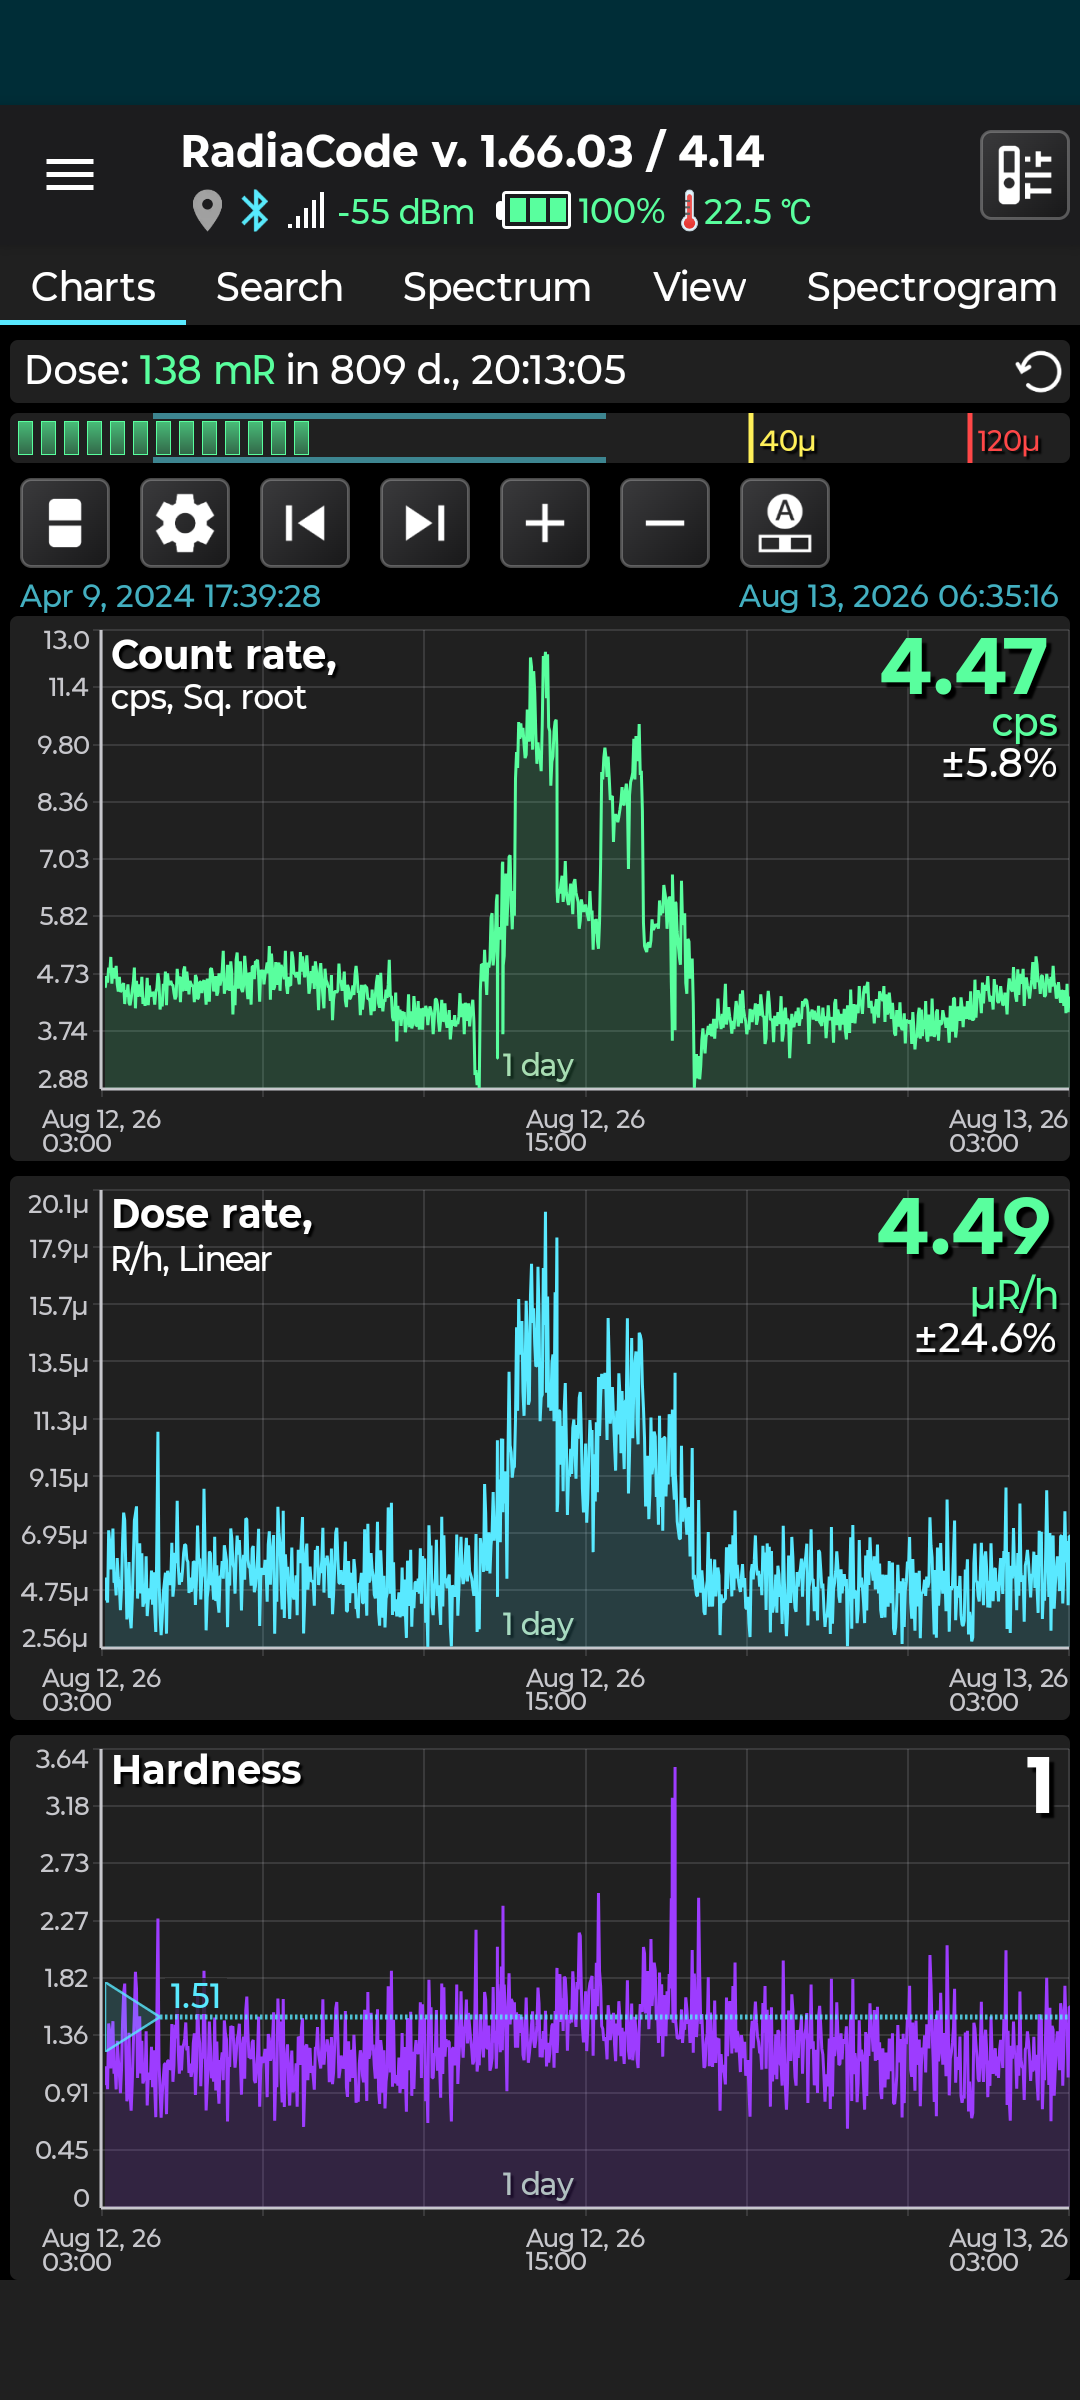Tap the Bluetooth status icon
Image resolution: width=1080 pixels, height=2400 pixels.
pos(255,211)
